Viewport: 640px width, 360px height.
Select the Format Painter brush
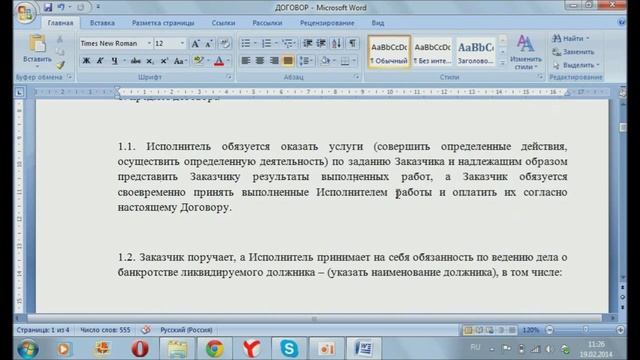60,65
